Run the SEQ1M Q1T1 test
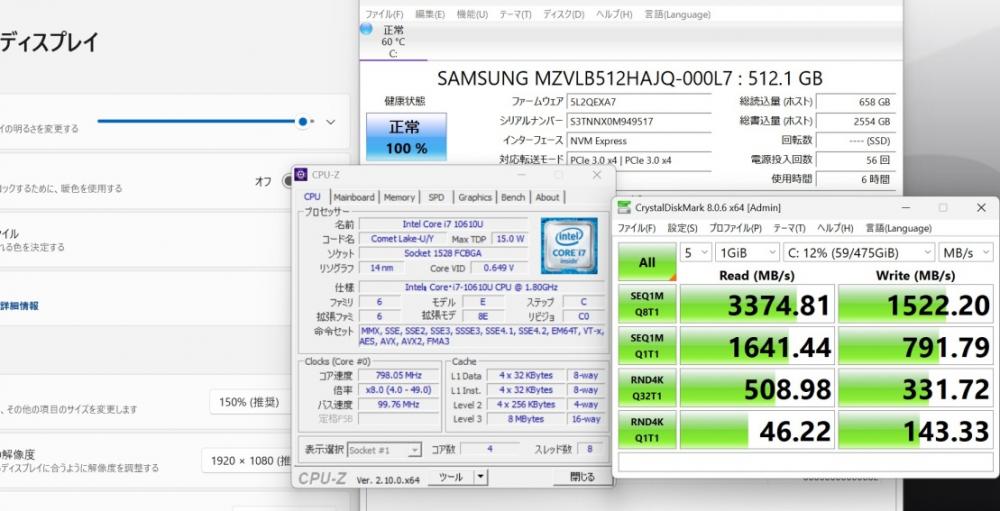This screenshot has height=511, width=1000. (647, 346)
